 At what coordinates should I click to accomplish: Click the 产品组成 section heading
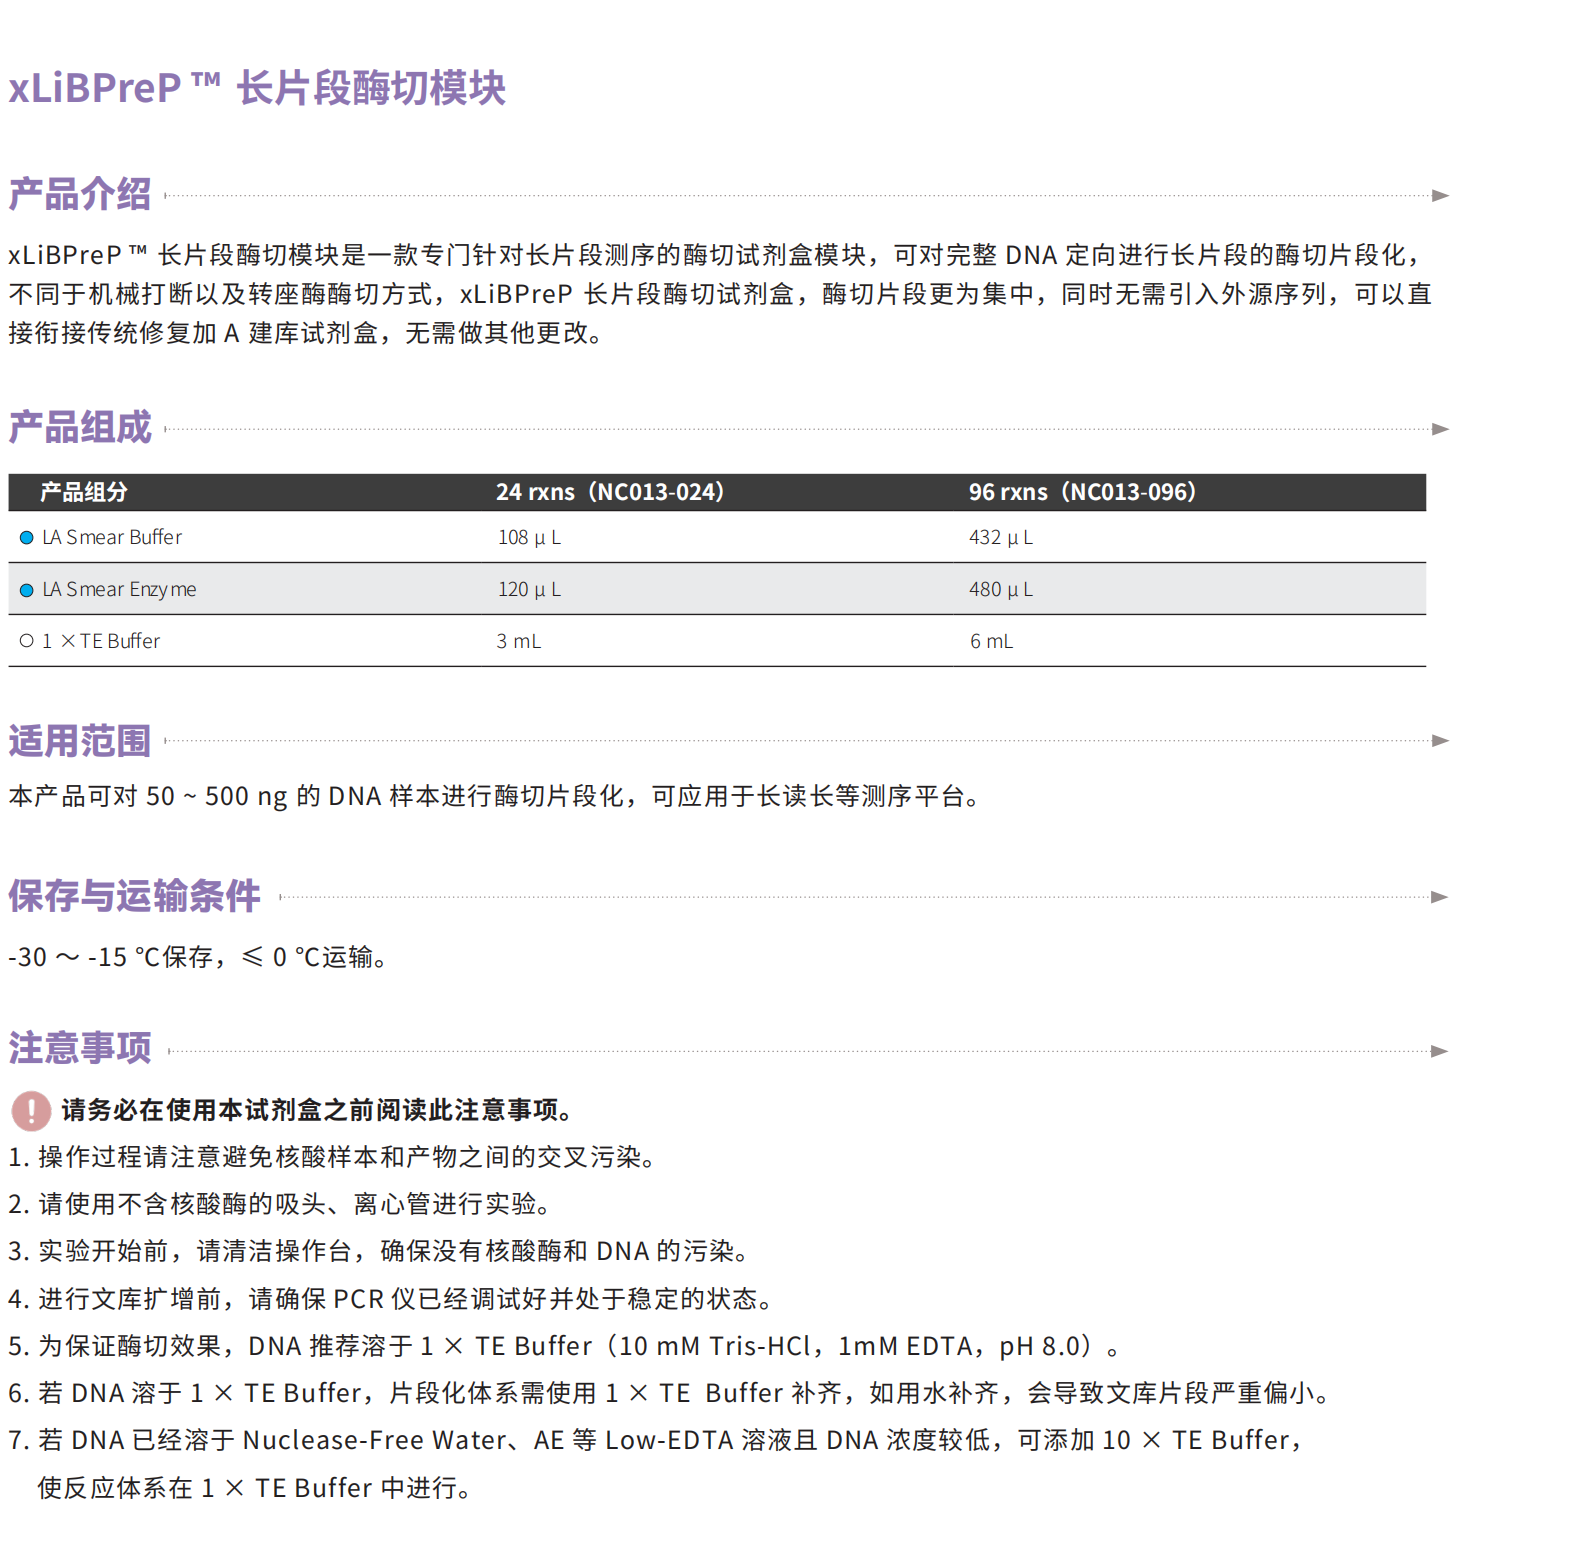(80, 427)
